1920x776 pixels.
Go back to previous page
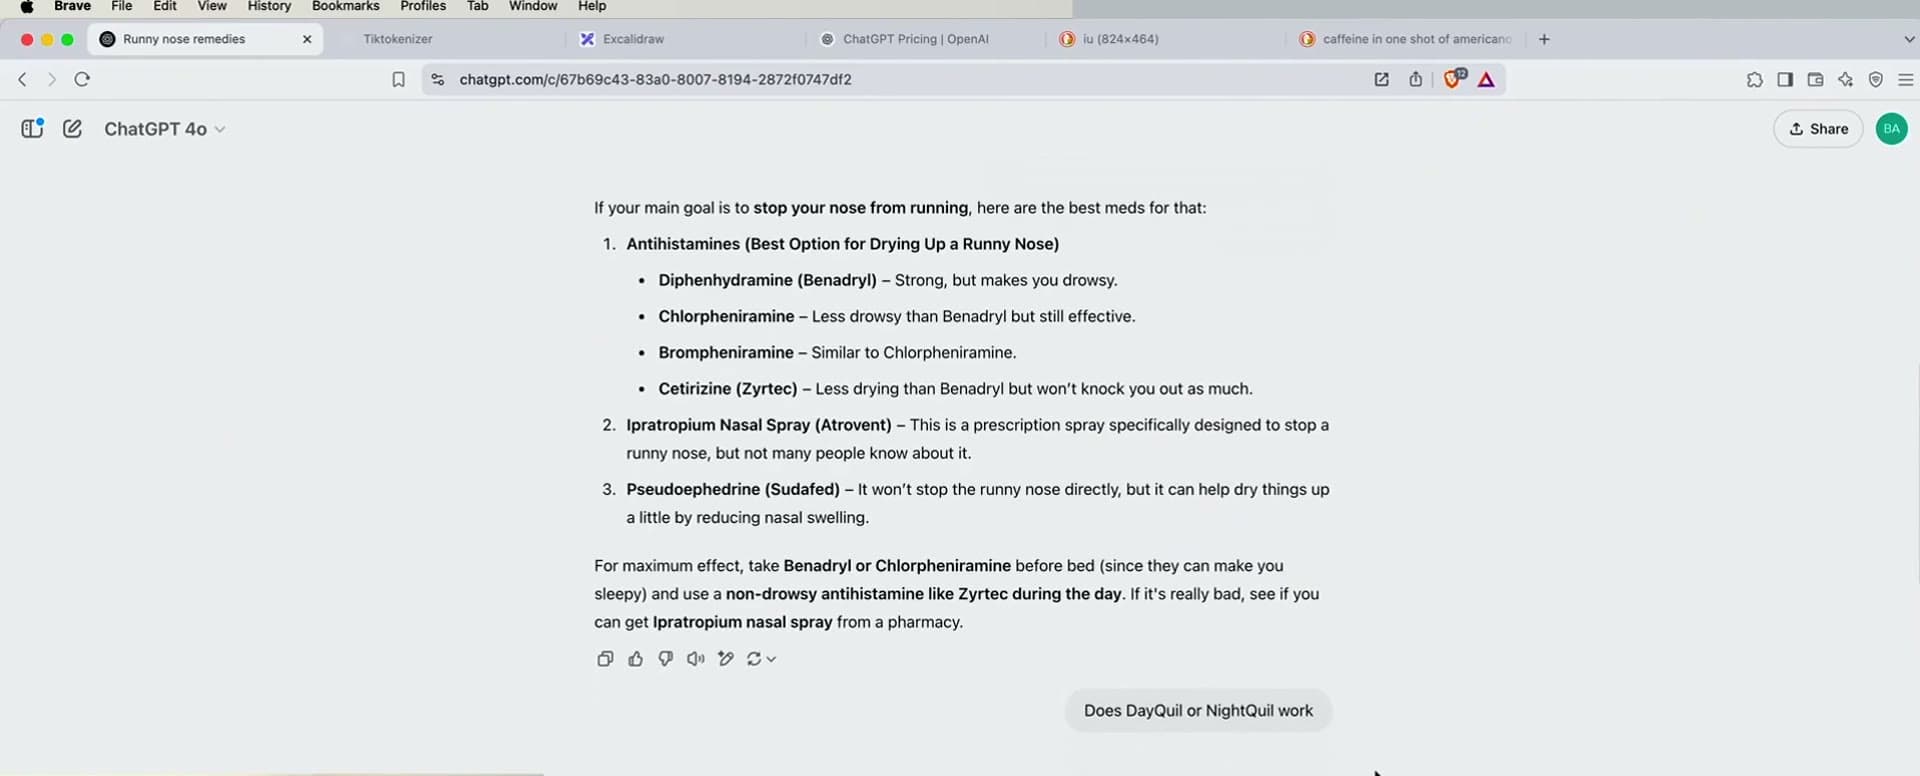(22, 79)
